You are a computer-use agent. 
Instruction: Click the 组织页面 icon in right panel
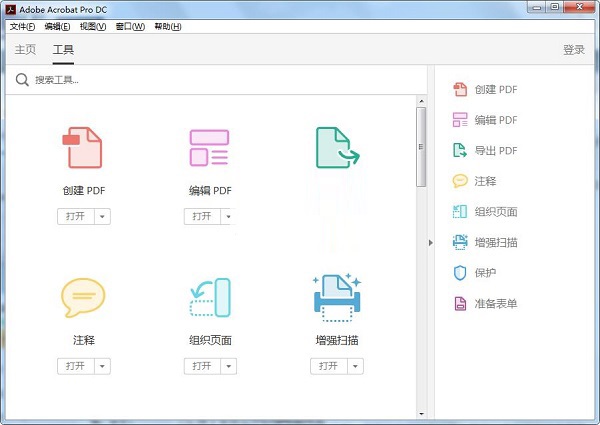[x=460, y=212]
